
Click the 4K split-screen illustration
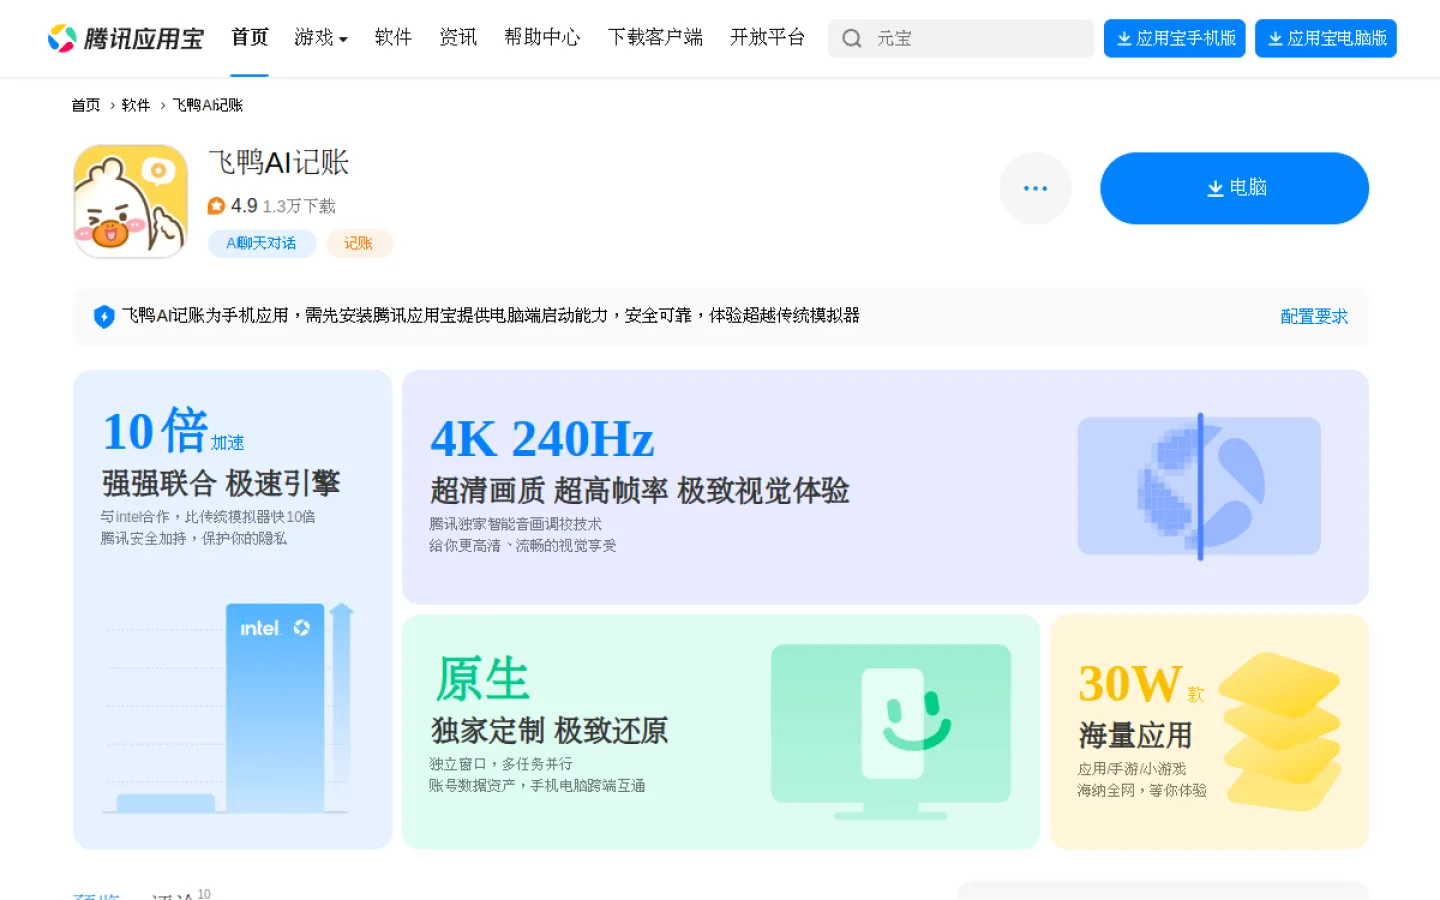point(1199,486)
